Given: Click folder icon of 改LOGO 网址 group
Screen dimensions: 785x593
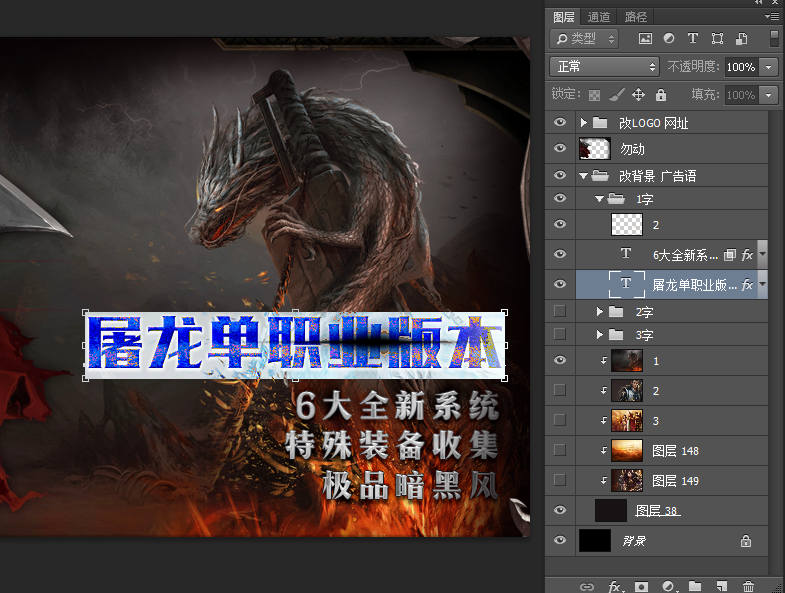Looking at the screenshot, I should (x=600, y=123).
